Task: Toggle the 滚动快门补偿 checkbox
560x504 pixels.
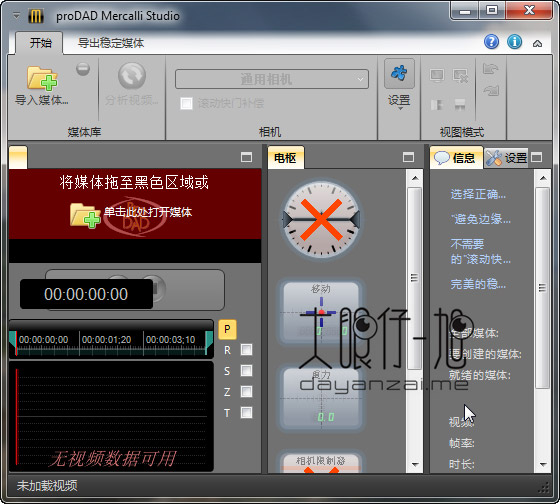Action: tap(186, 103)
